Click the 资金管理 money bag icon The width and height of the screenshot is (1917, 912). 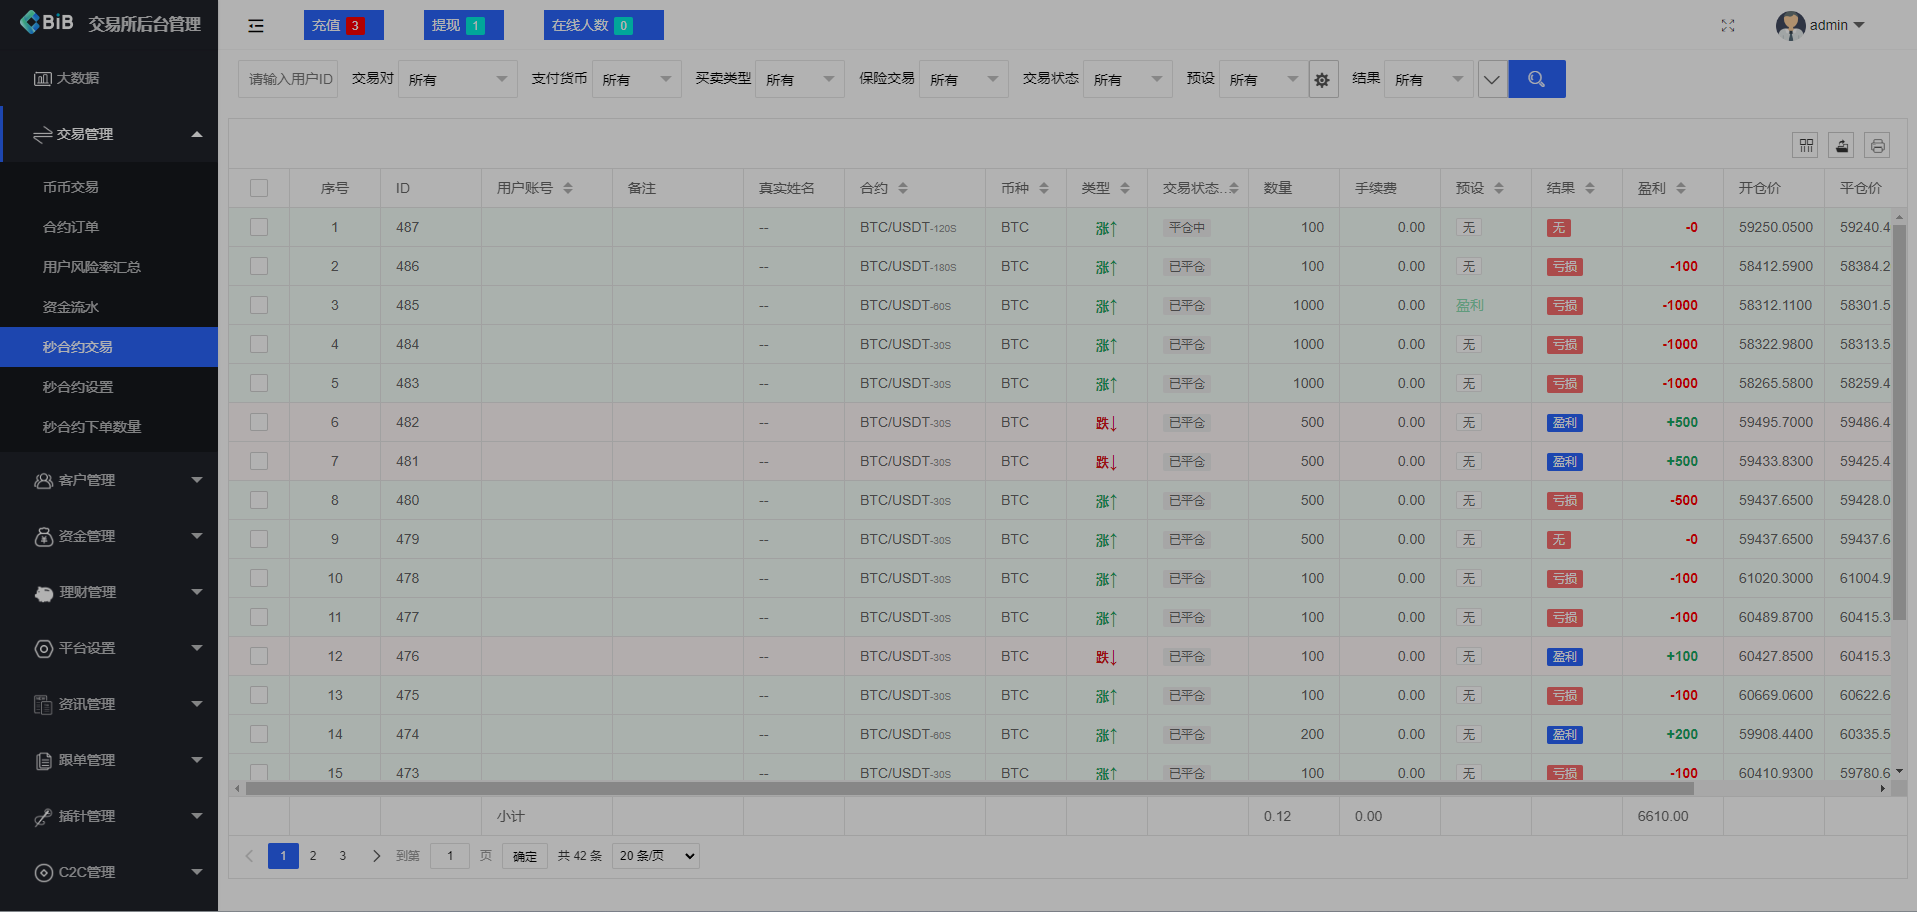tap(43, 536)
